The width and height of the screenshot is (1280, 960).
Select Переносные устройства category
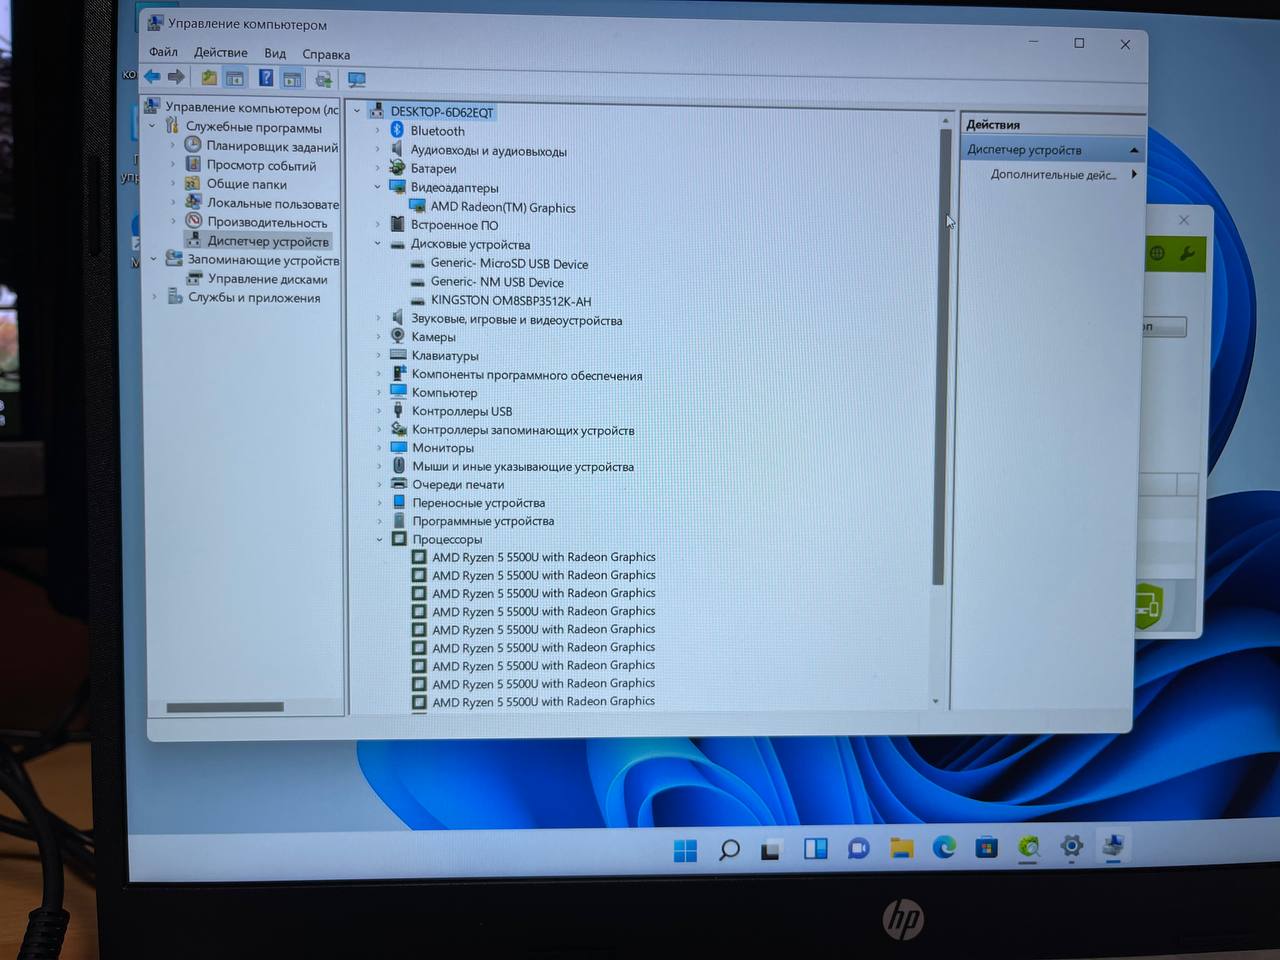pyautogui.click(x=479, y=503)
